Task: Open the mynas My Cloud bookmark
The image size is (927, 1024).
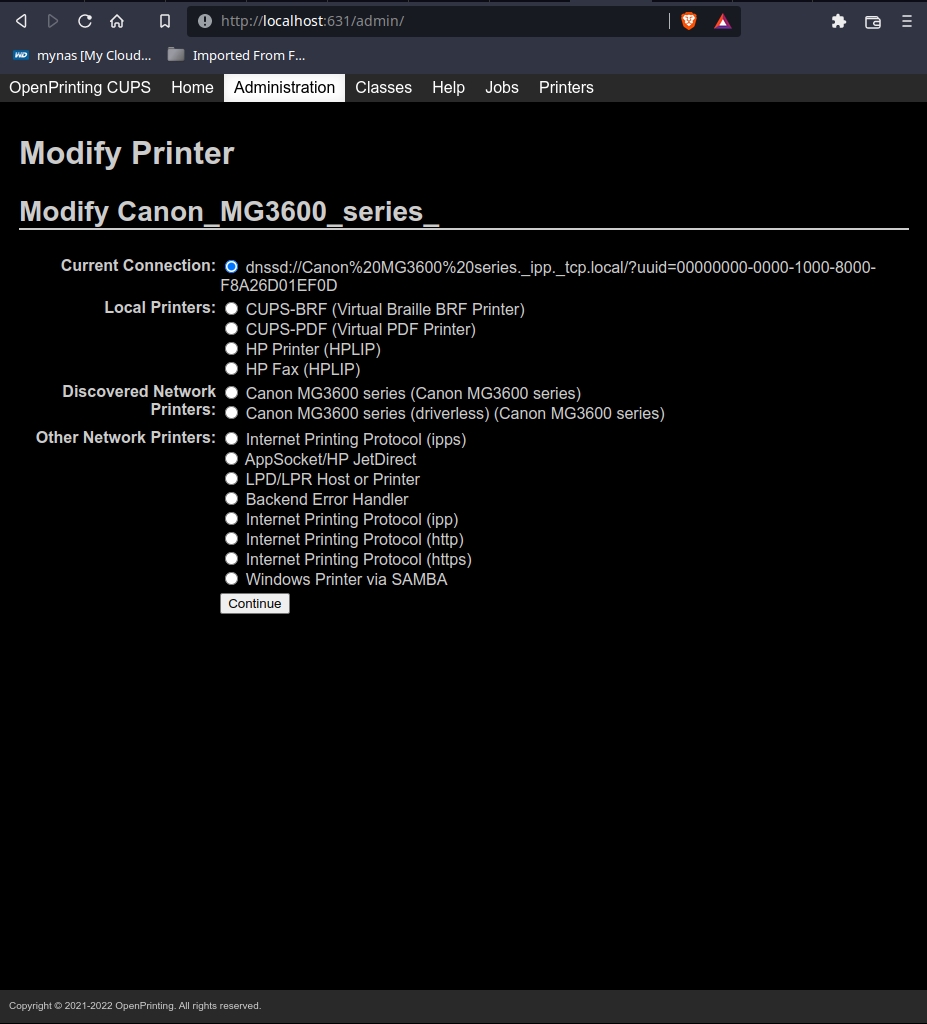Action: [82, 56]
